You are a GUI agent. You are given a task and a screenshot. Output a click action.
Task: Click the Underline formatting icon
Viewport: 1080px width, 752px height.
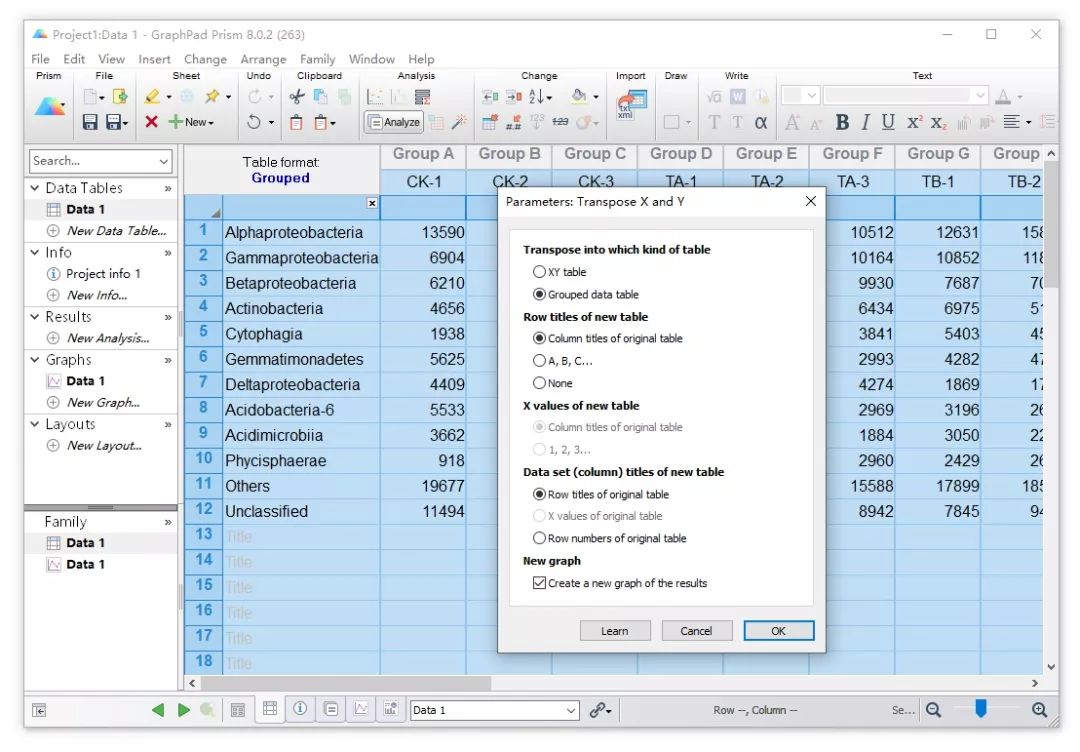(x=888, y=122)
